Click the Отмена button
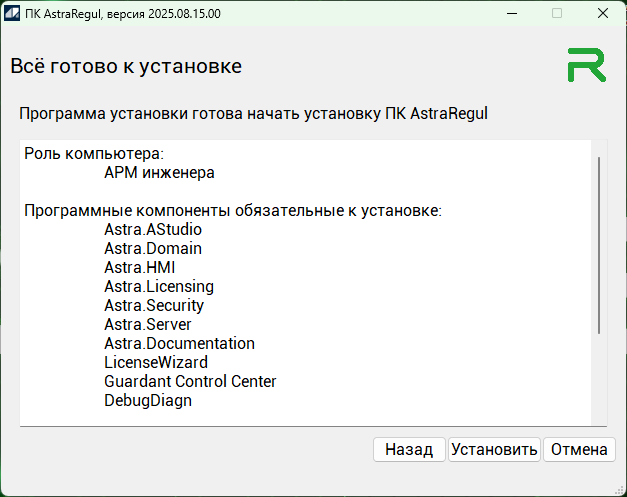This screenshot has width=627, height=497. pos(579,450)
